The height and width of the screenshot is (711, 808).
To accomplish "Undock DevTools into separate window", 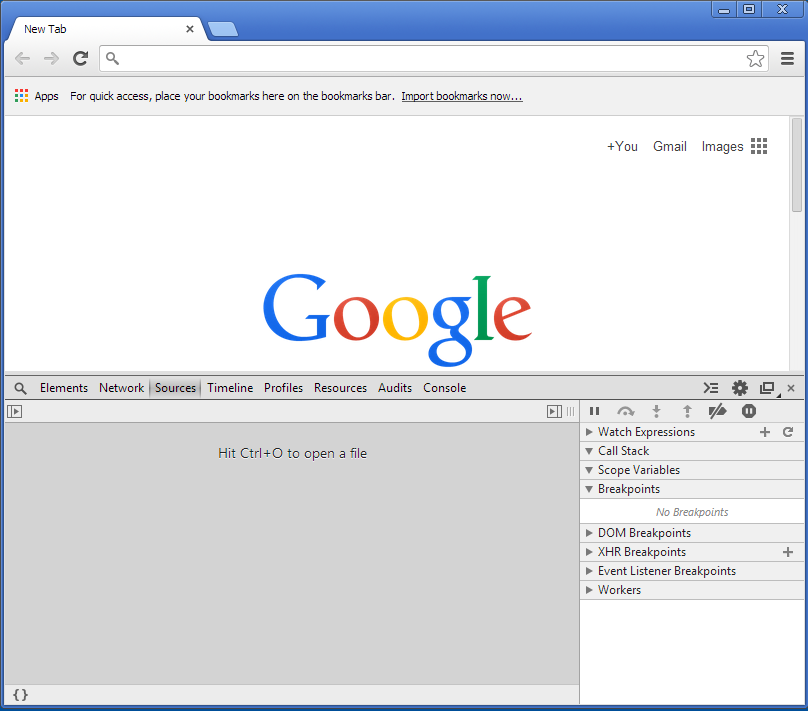I will pos(768,388).
